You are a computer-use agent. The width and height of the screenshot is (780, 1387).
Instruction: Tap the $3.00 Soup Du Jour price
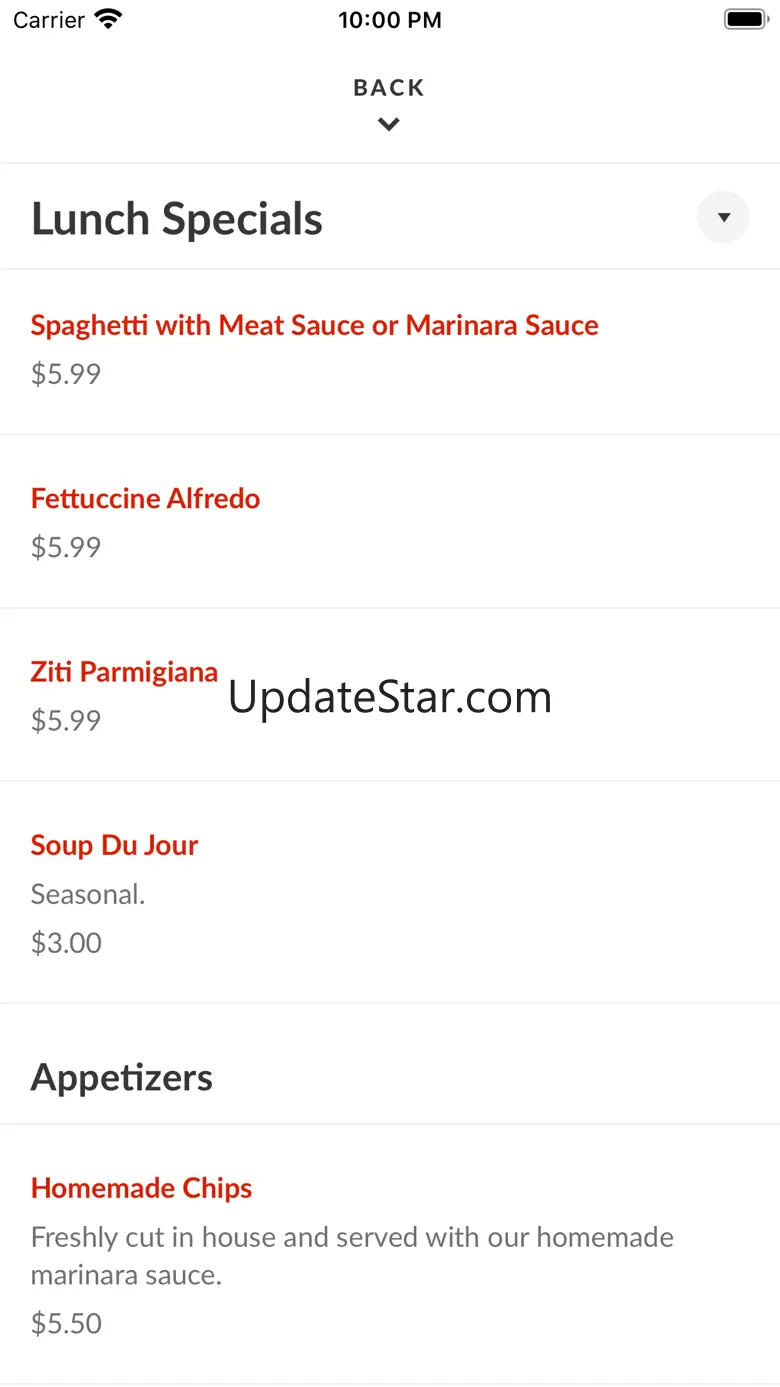pyautogui.click(x=66, y=943)
